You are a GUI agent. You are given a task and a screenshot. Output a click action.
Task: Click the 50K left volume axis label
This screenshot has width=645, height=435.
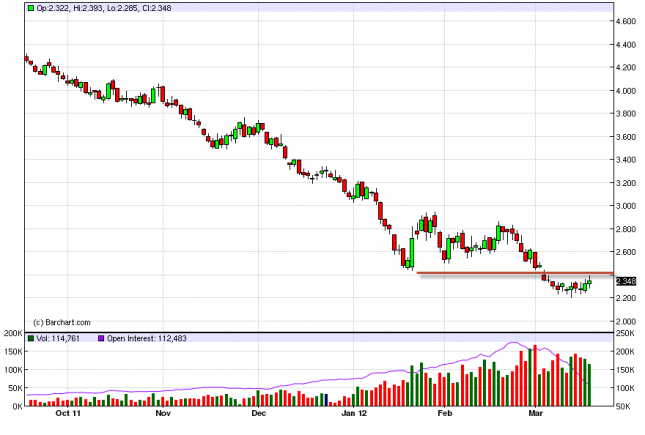(x=15, y=388)
